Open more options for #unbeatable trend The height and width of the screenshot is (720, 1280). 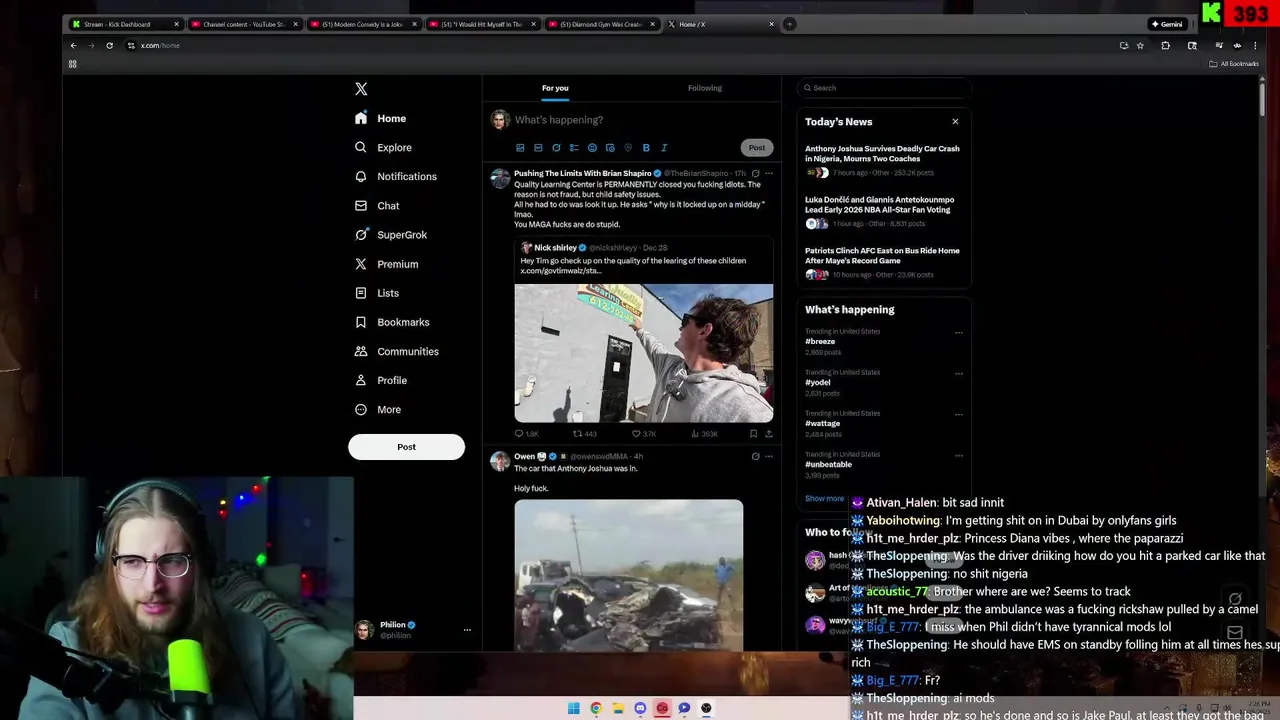click(x=959, y=456)
